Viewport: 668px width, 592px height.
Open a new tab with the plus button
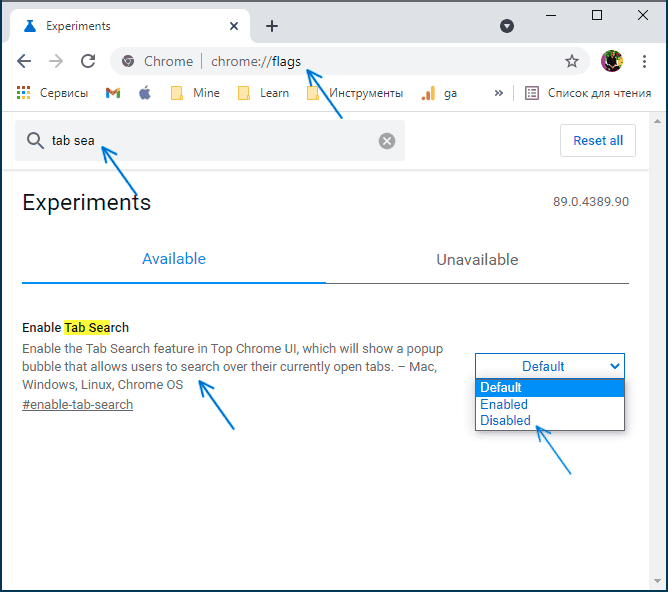pos(272,26)
